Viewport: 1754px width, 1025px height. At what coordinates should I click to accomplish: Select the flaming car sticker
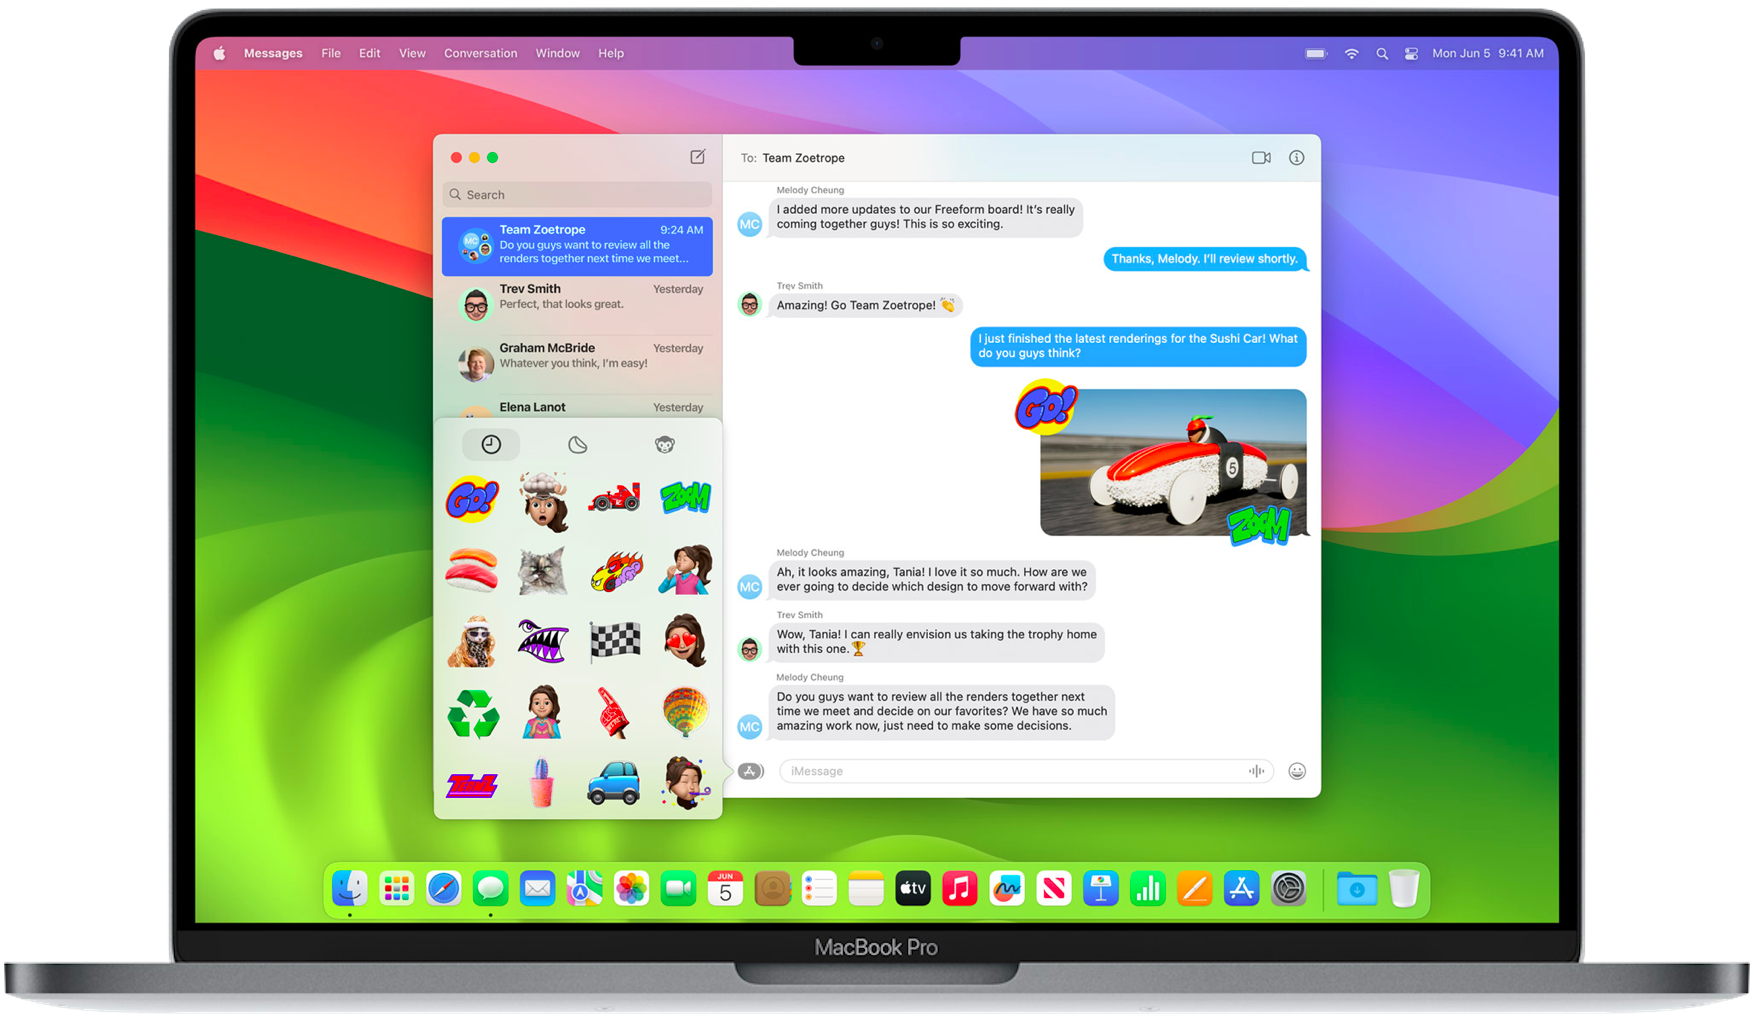(x=614, y=570)
